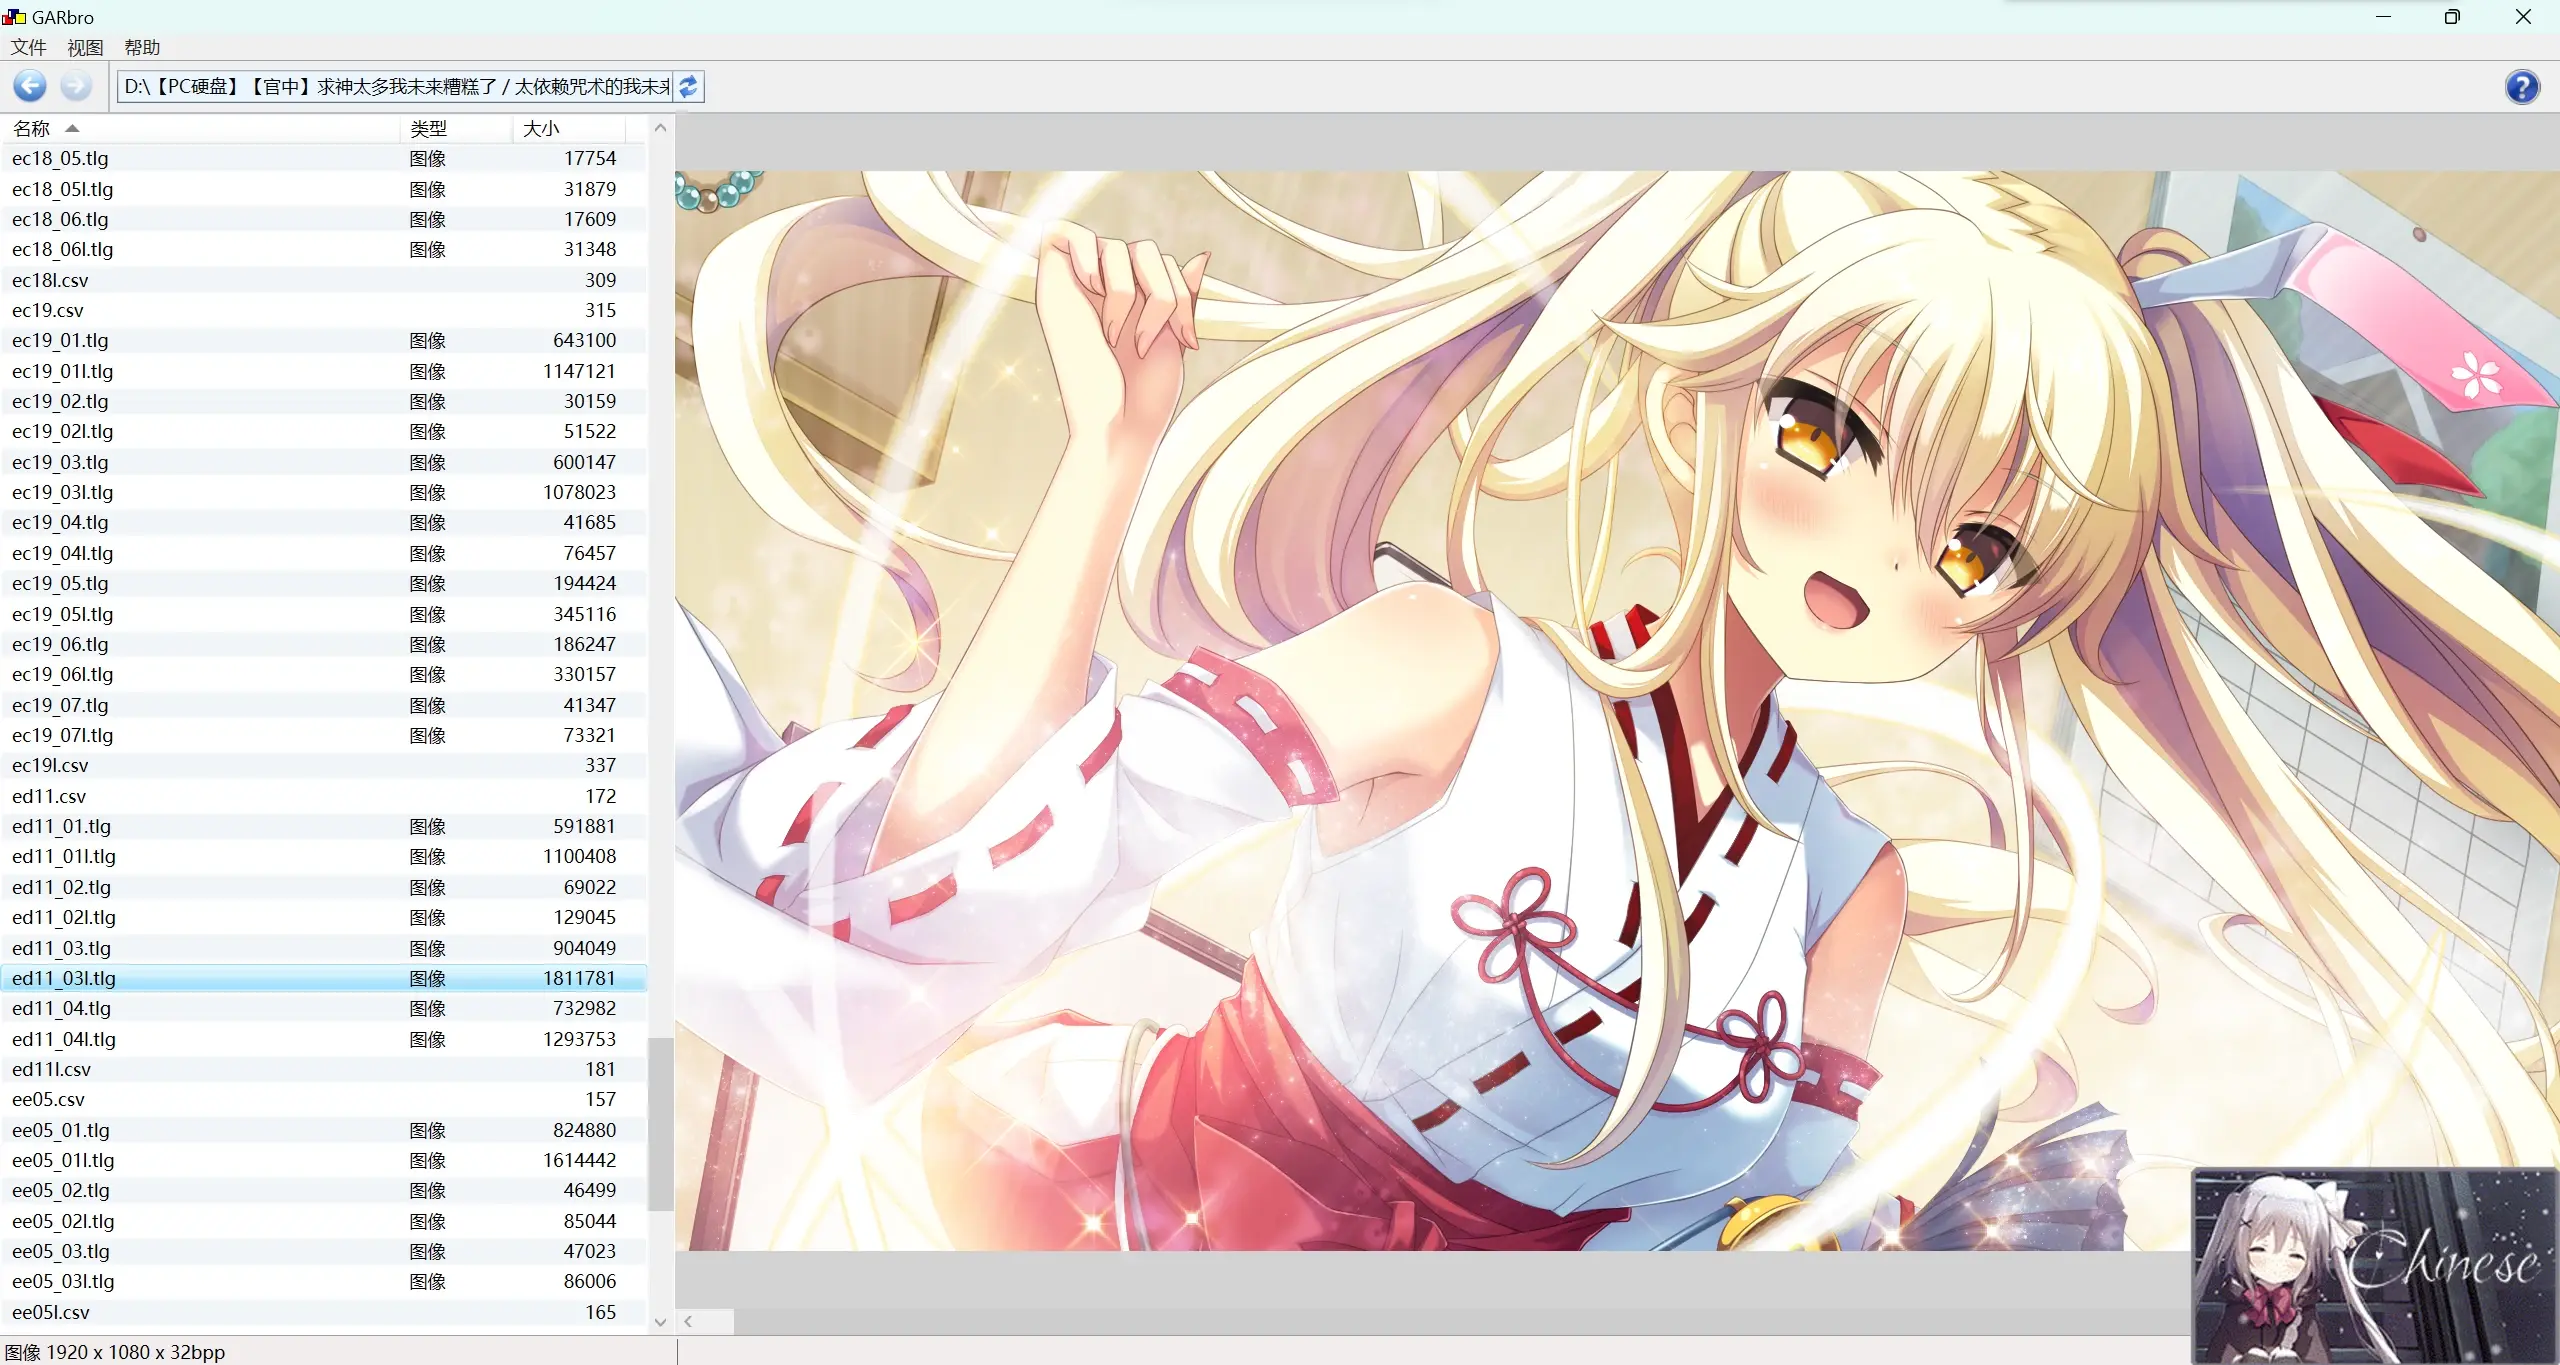The width and height of the screenshot is (2560, 1365).
Task: Select file ec19_01.tlg
Action: point(323,340)
